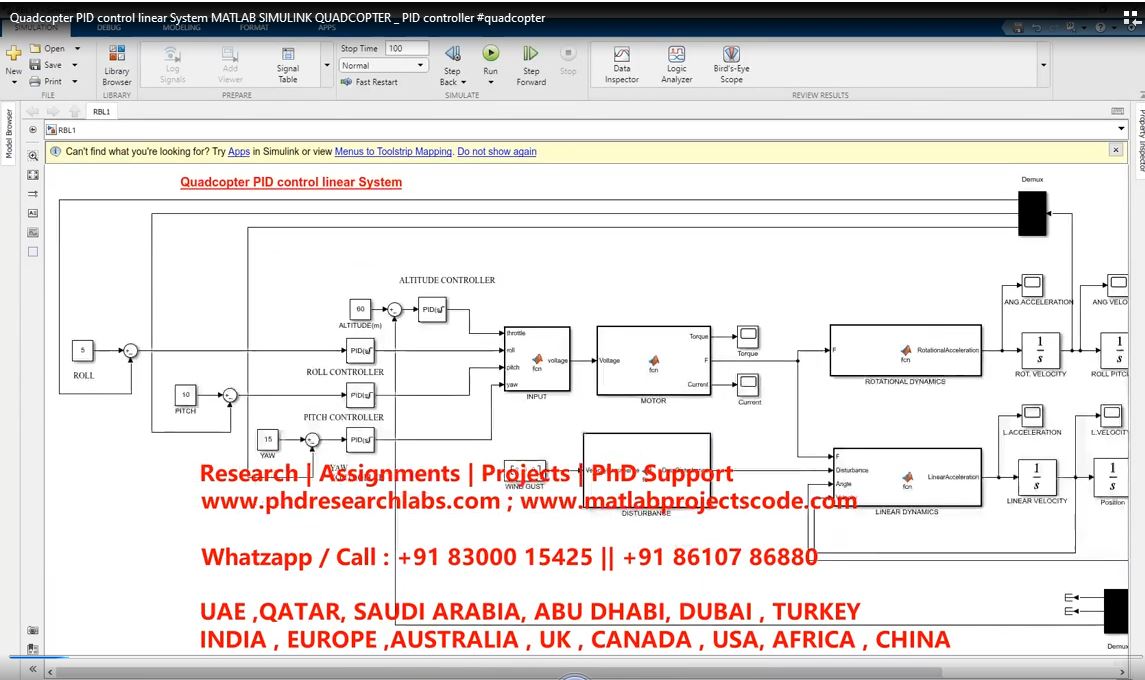This screenshot has height=680, width=1145.
Task: Click the Add Viewer icon
Action: click(230, 54)
